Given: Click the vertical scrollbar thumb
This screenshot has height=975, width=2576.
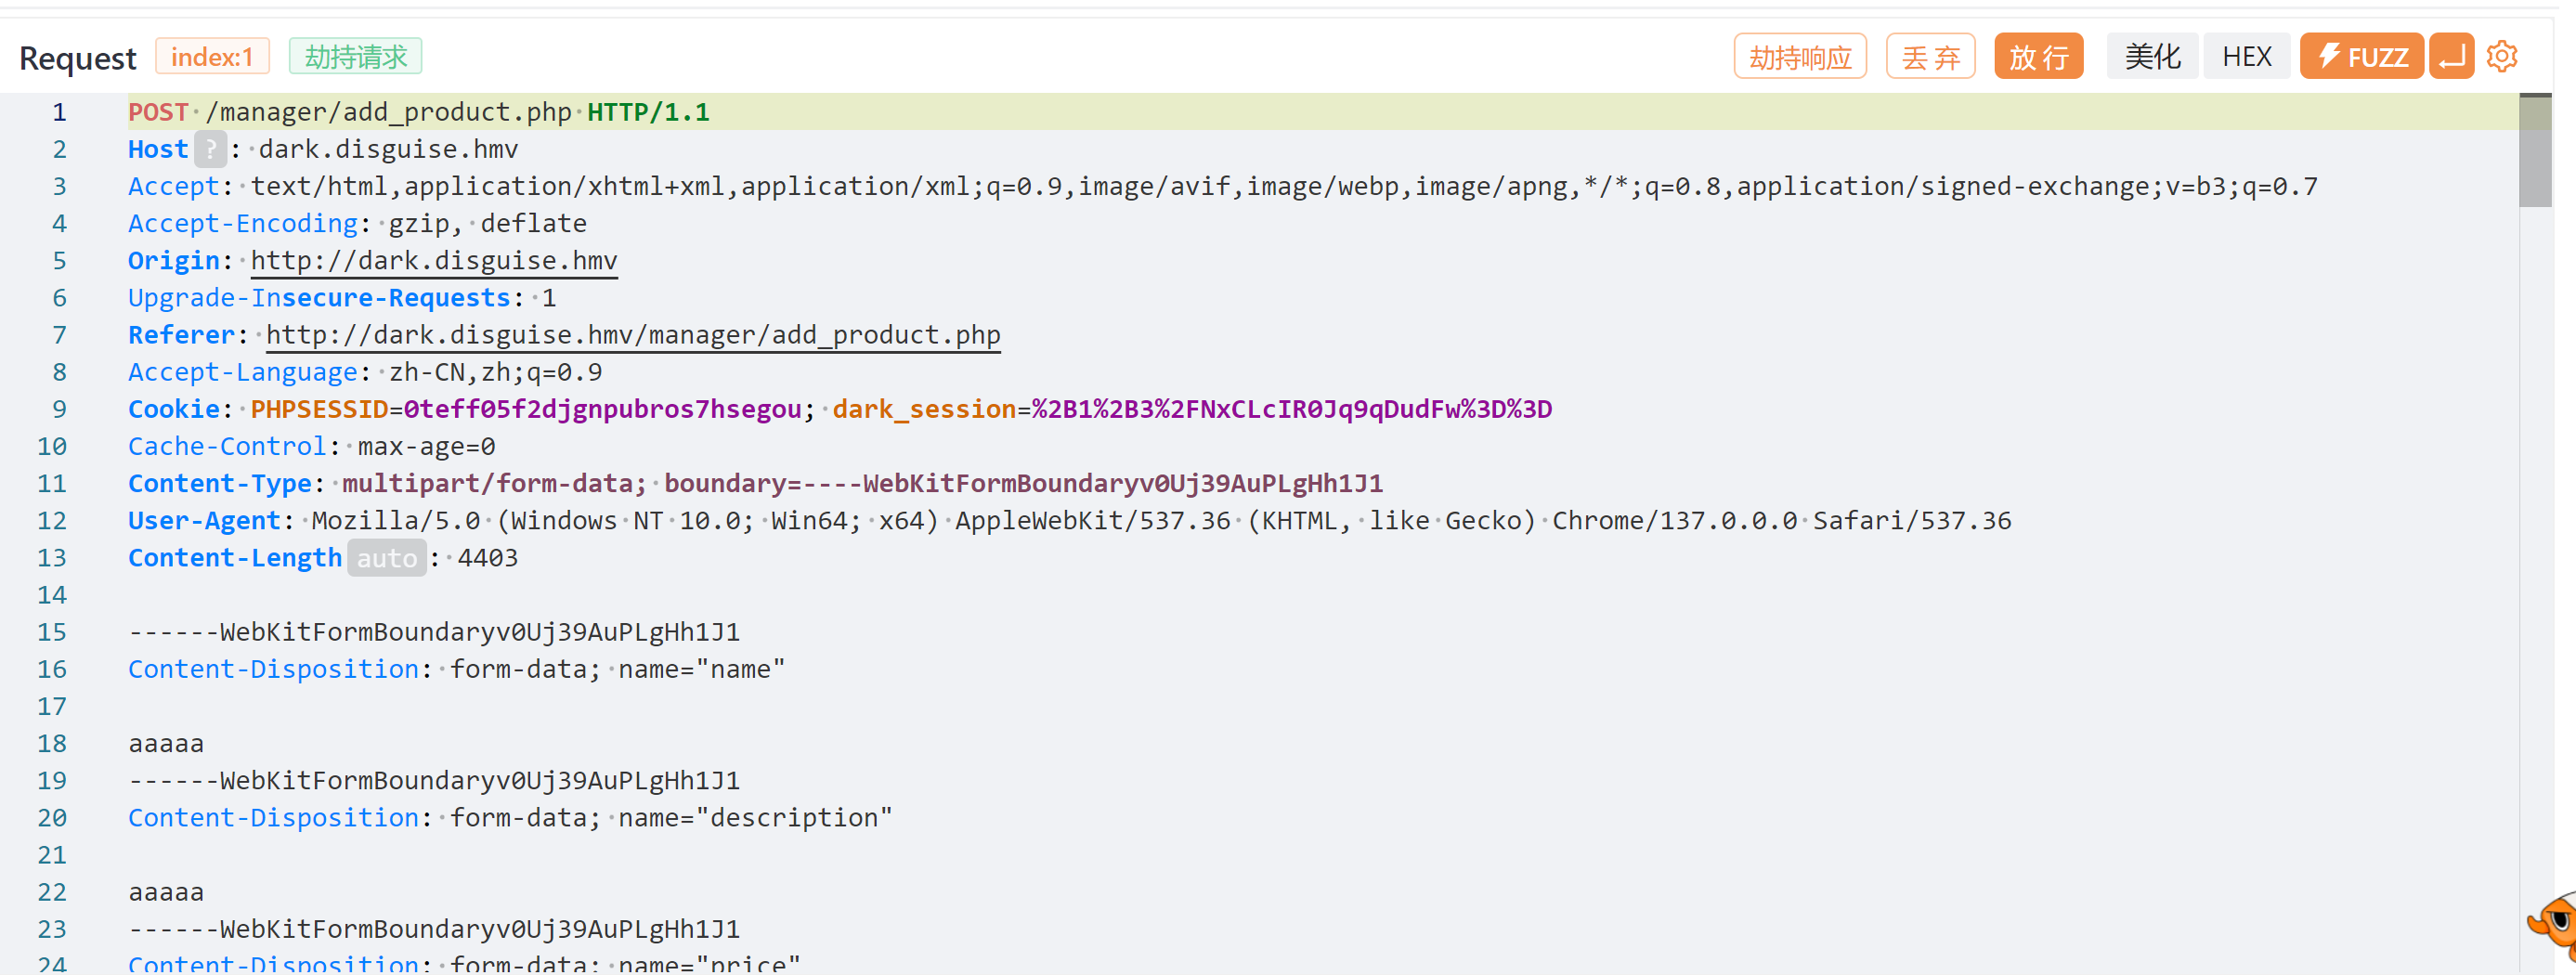Looking at the screenshot, I should click(x=2535, y=150).
